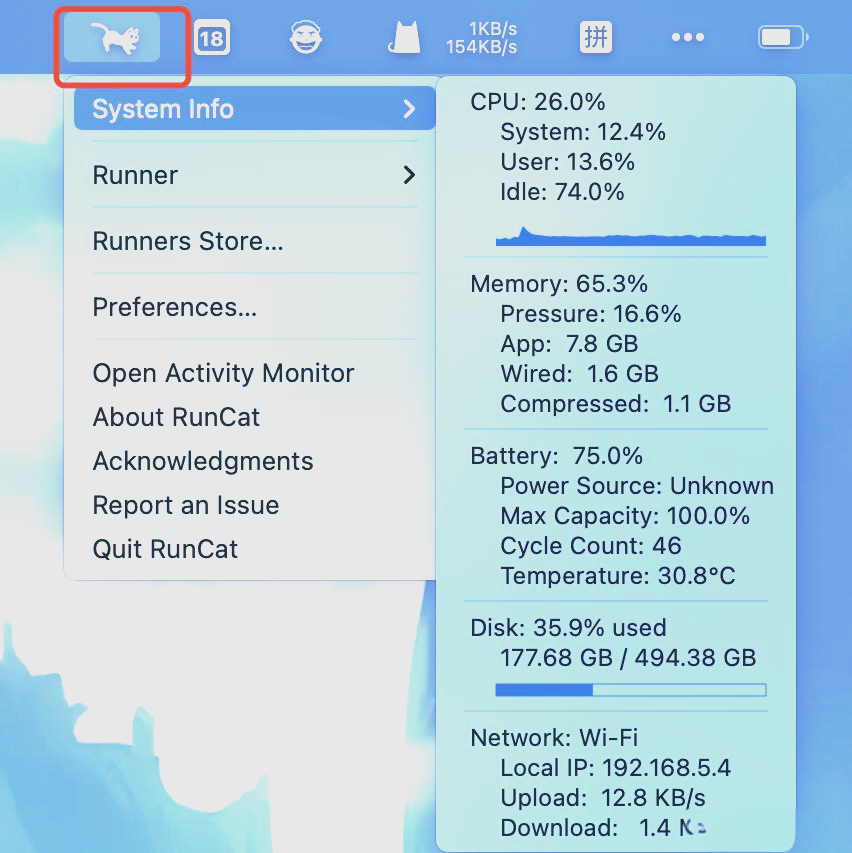852x853 pixels.
Task: Click the Disk: 35.9% used line
Action: click(568, 627)
